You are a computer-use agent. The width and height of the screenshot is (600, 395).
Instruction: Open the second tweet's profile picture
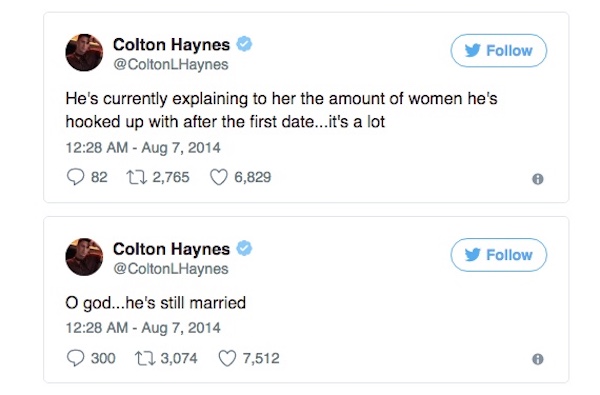[x=84, y=257]
